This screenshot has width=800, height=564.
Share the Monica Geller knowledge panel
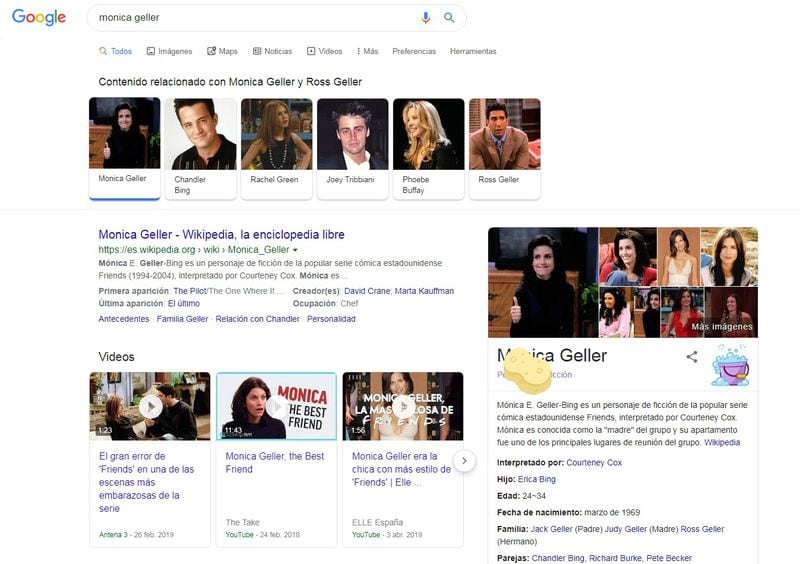click(x=692, y=357)
